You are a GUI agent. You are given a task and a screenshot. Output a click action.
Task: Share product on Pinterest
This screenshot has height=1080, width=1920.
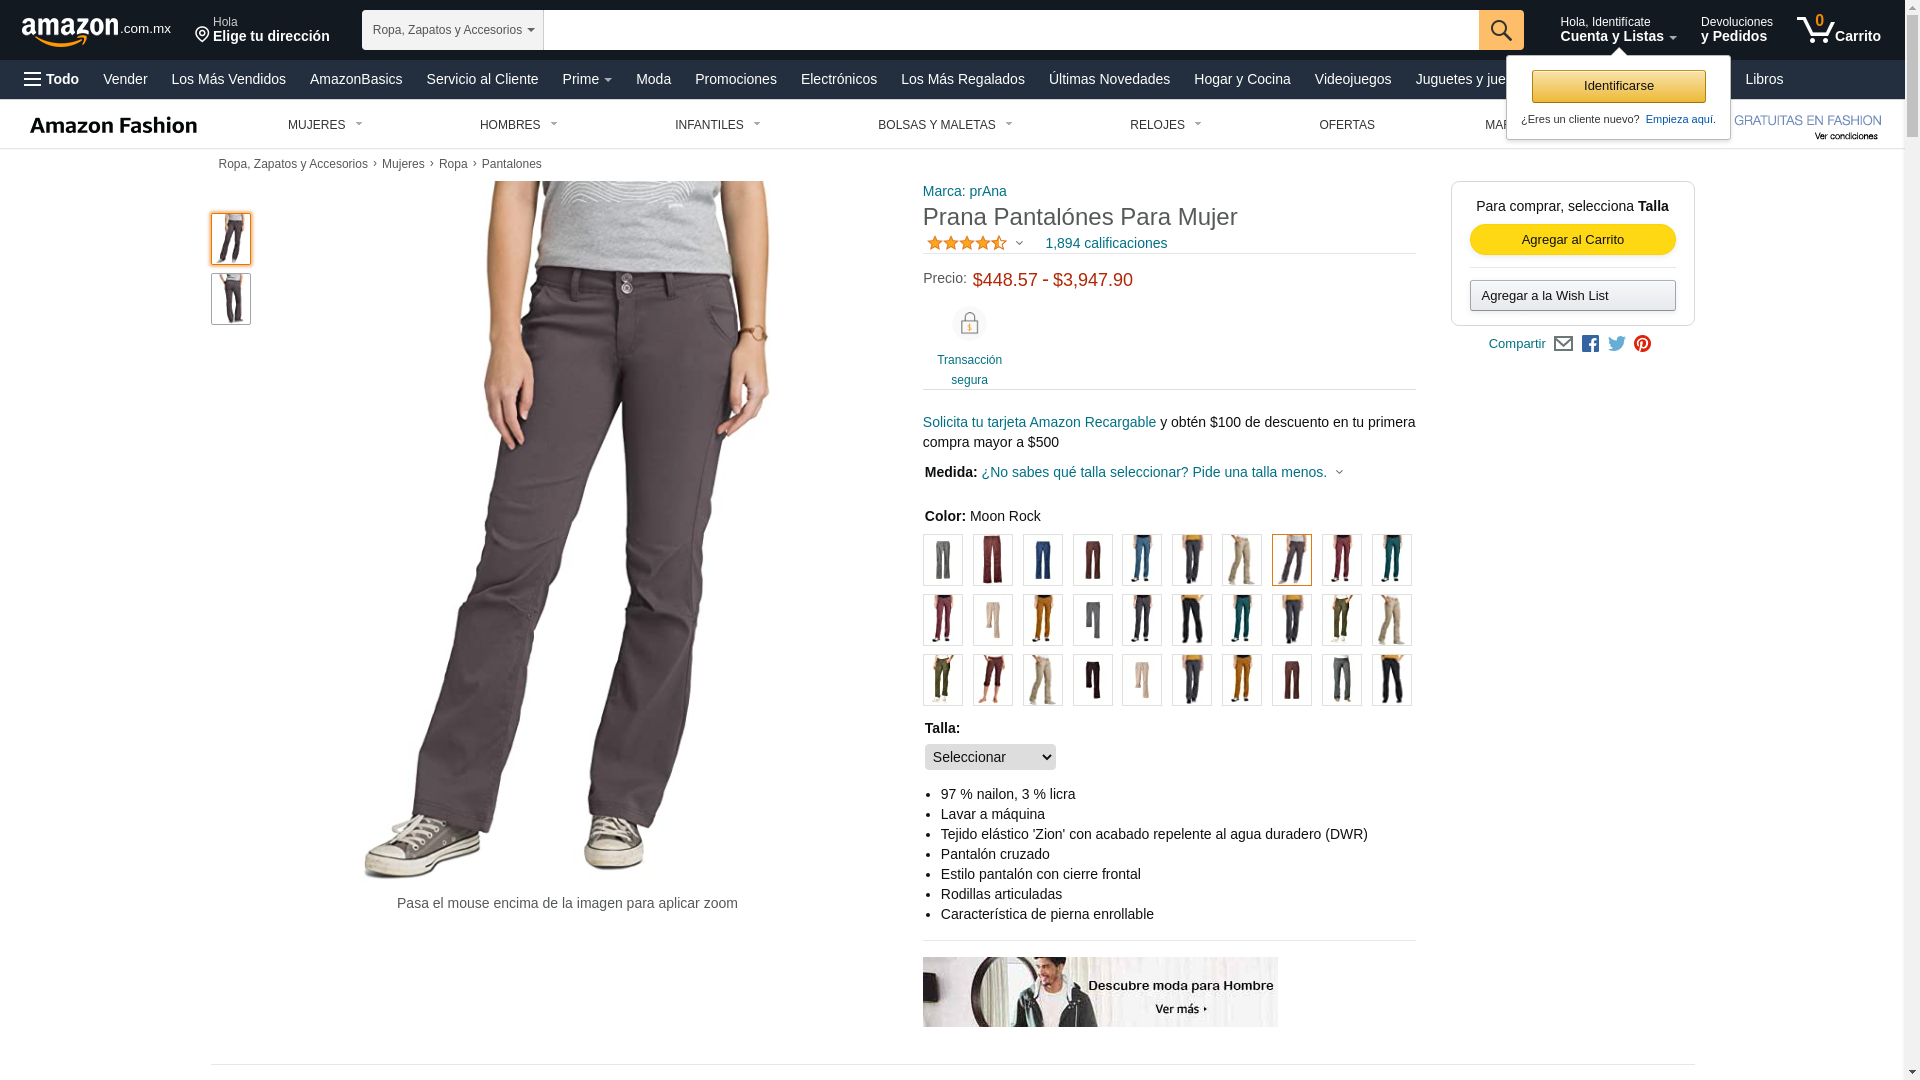(x=1642, y=344)
